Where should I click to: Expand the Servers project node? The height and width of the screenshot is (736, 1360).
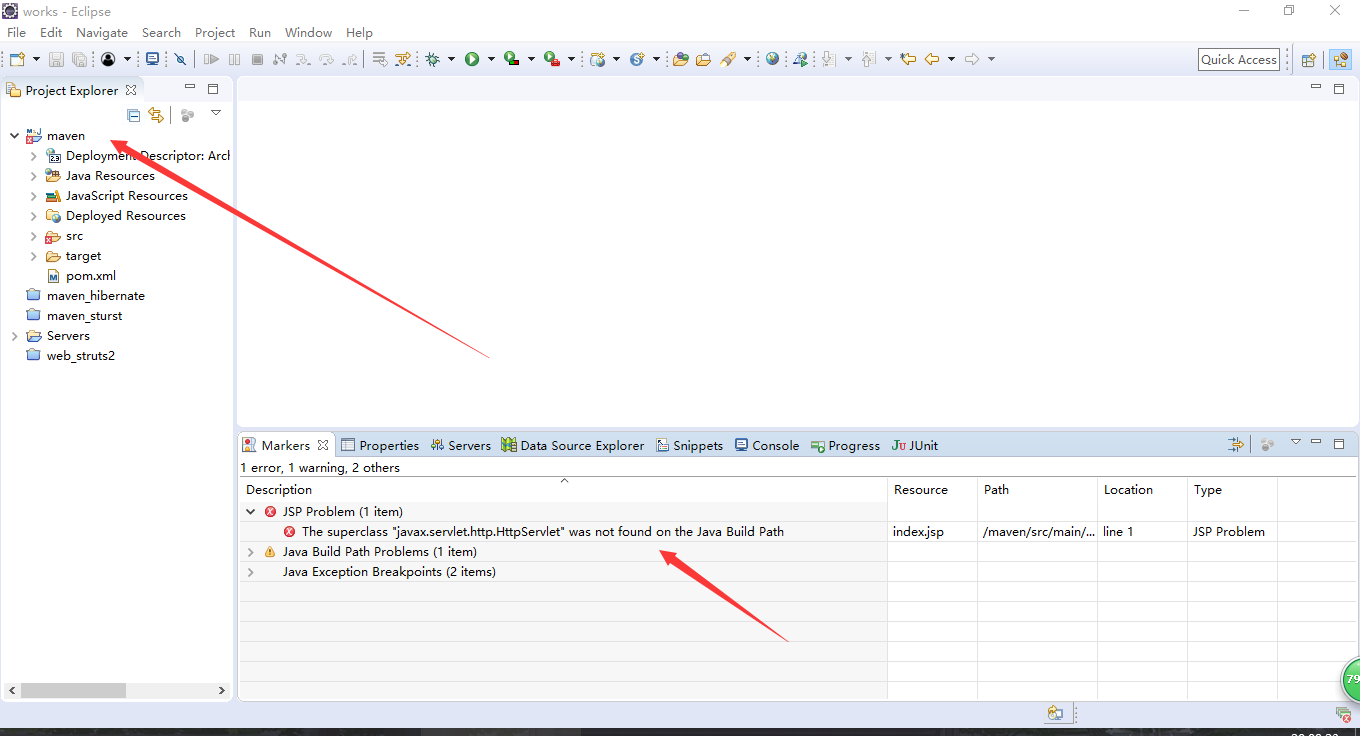click(14, 336)
